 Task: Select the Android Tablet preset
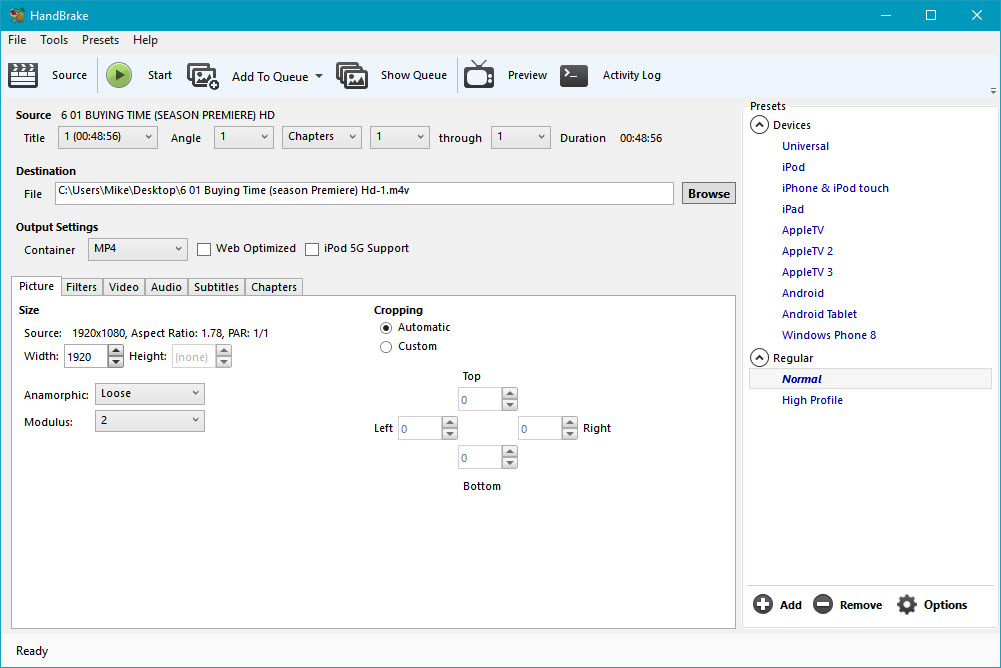point(819,314)
